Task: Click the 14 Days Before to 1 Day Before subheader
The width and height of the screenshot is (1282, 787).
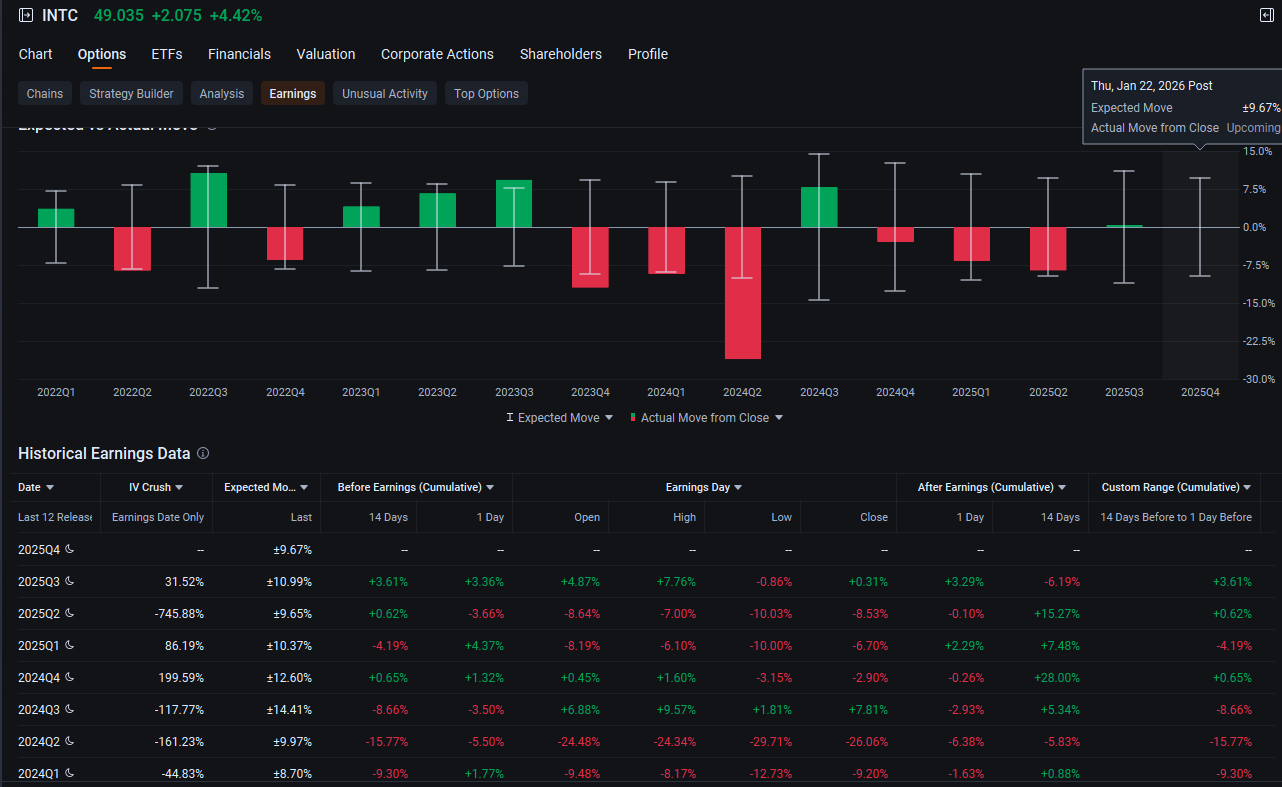Action: [x=1176, y=517]
